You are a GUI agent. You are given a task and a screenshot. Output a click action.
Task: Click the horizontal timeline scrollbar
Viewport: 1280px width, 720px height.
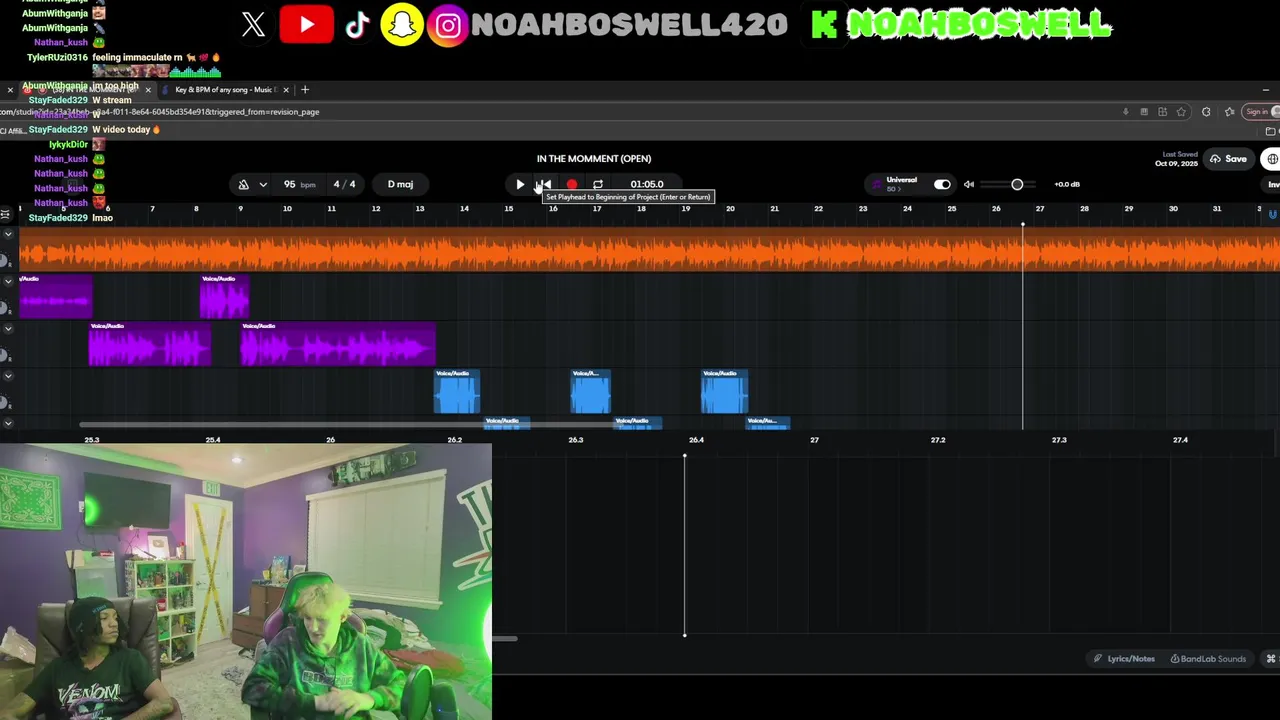(350, 425)
